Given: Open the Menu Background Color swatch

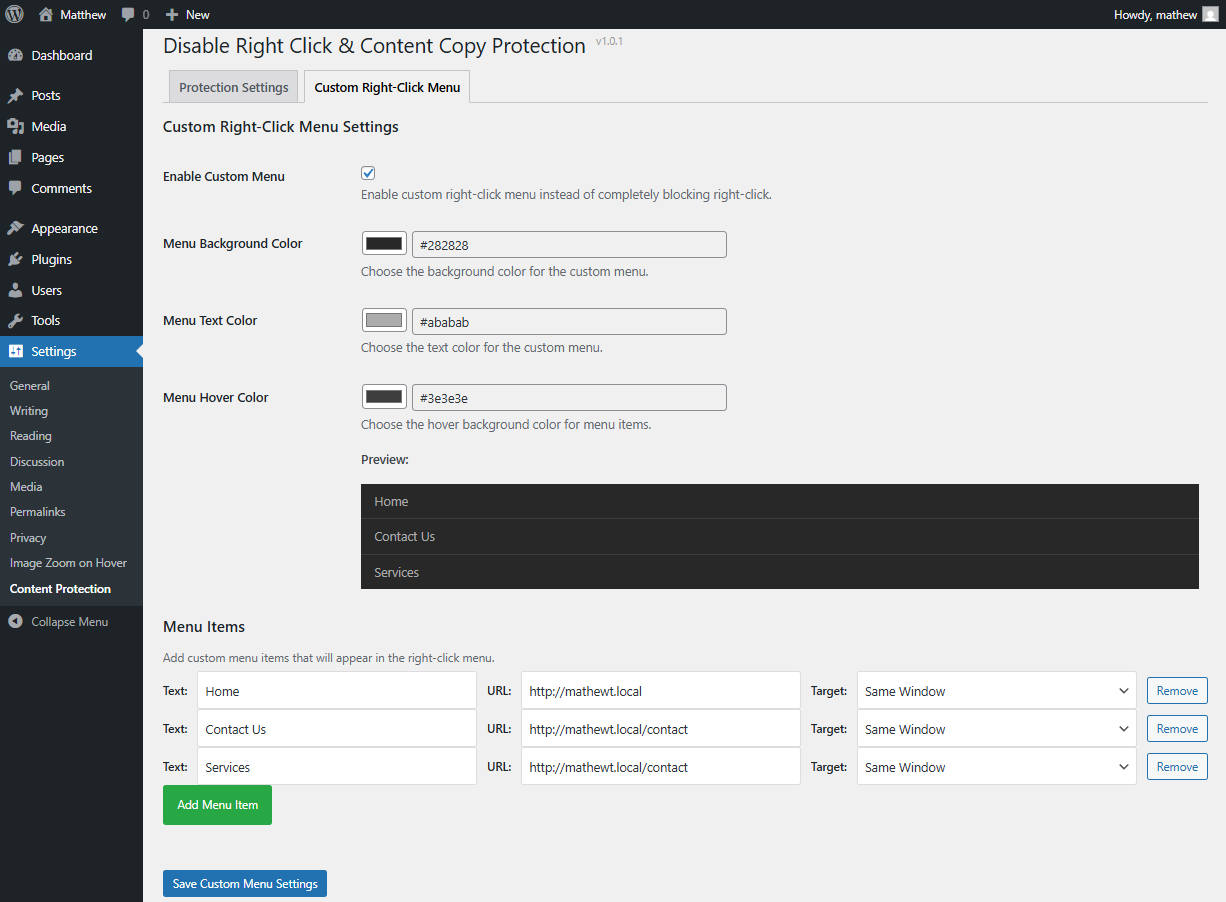Looking at the screenshot, I should pos(384,243).
